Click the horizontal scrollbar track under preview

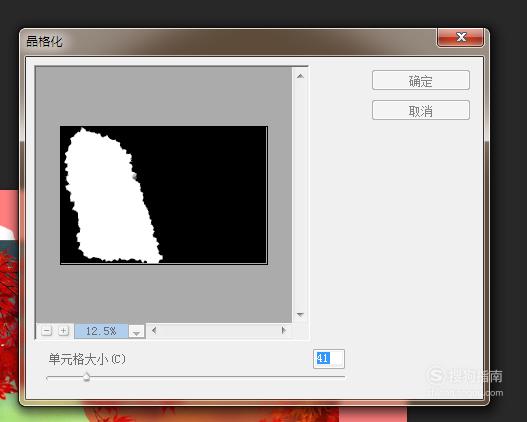tap(219, 331)
